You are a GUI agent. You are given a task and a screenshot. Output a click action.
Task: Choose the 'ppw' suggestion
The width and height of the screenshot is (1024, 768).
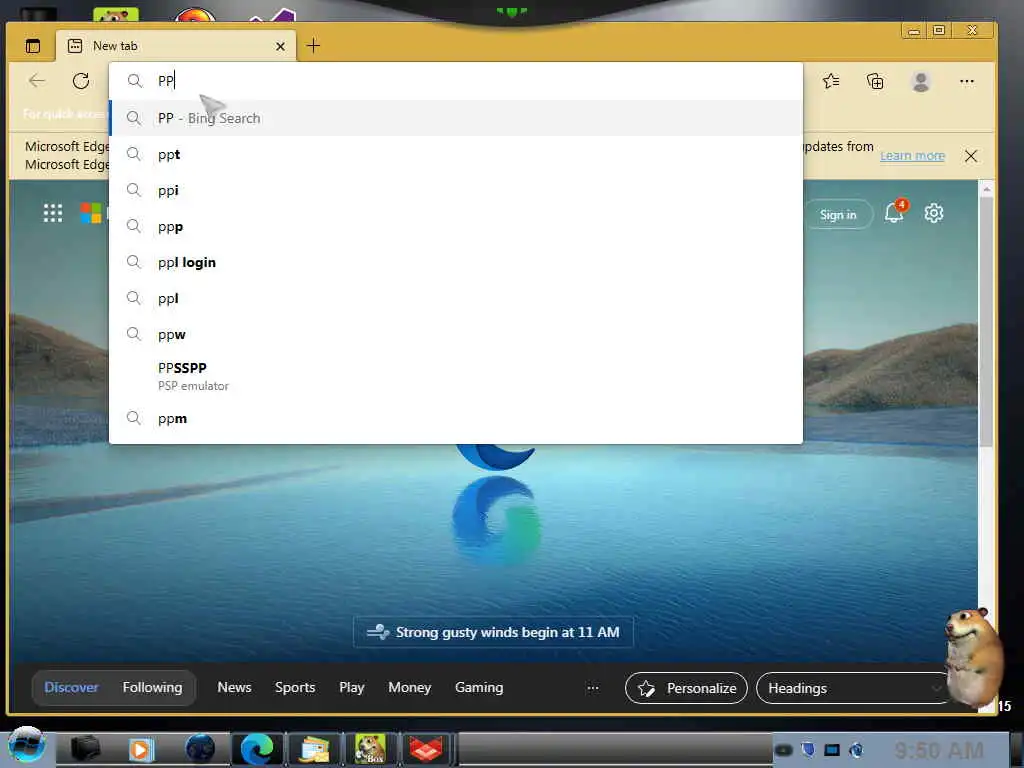pyautogui.click(x=456, y=334)
